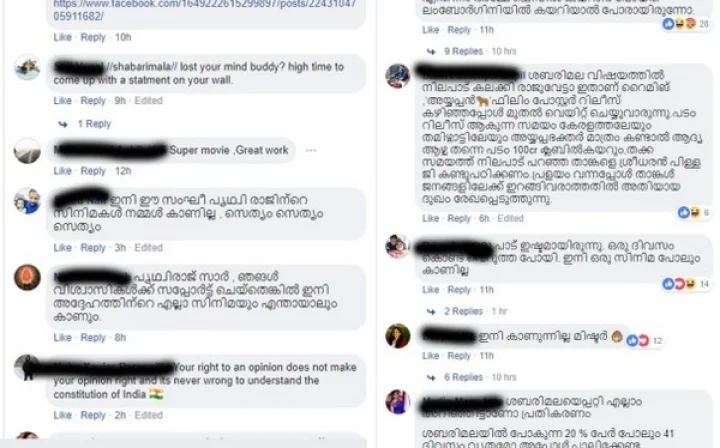Open three-dot options beside Super movie comment

311,150
